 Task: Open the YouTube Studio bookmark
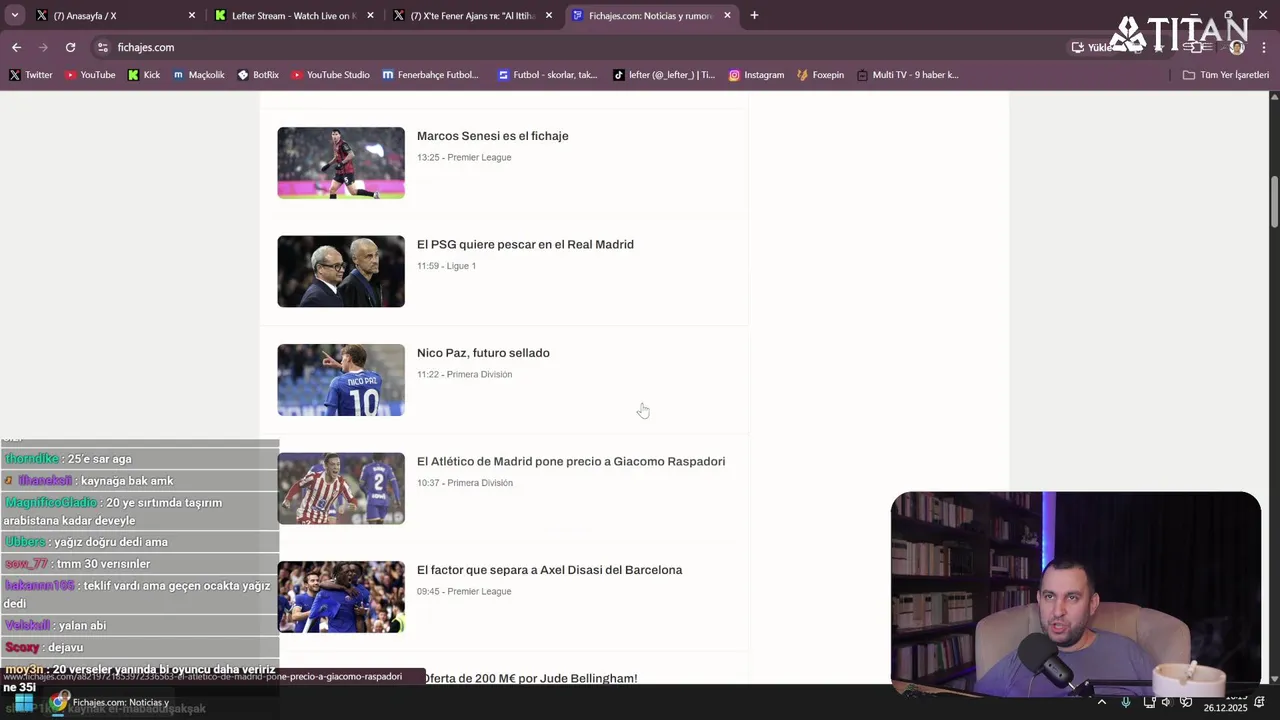pyautogui.click(x=330, y=75)
